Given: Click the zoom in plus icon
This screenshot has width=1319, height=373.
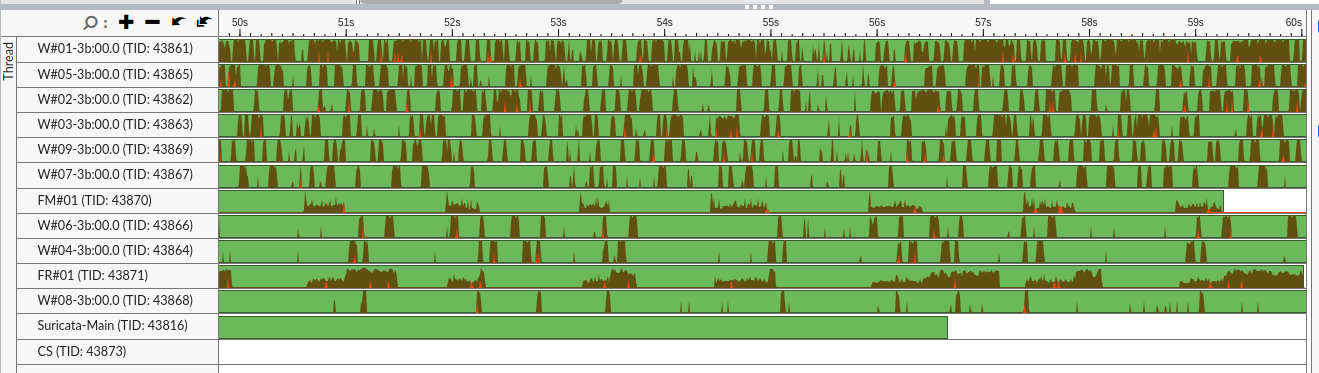Looking at the screenshot, I should (126, 21).
